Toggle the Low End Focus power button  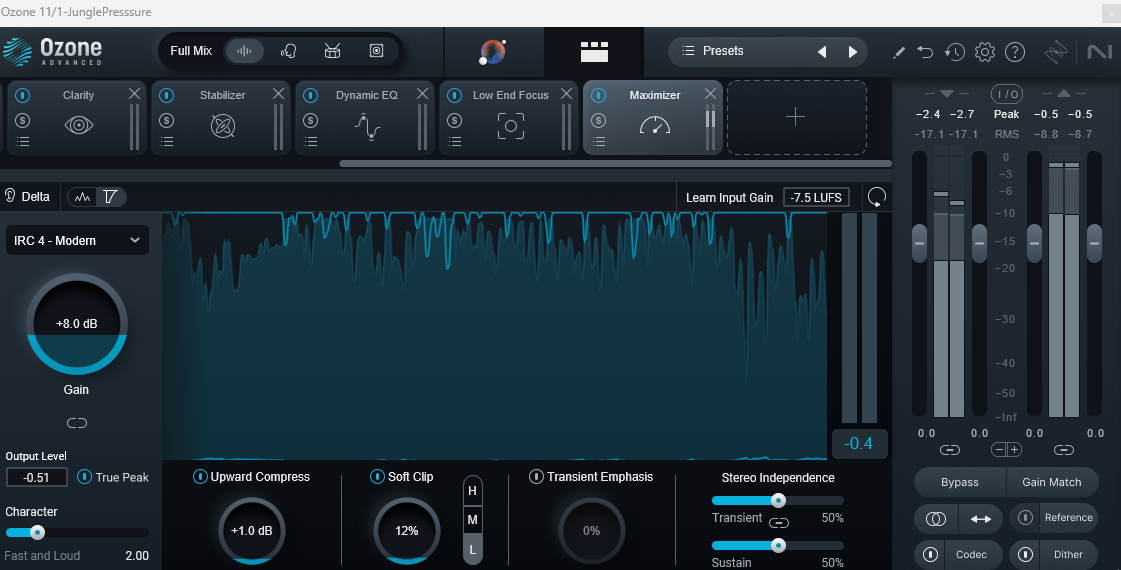coord(455,95)
